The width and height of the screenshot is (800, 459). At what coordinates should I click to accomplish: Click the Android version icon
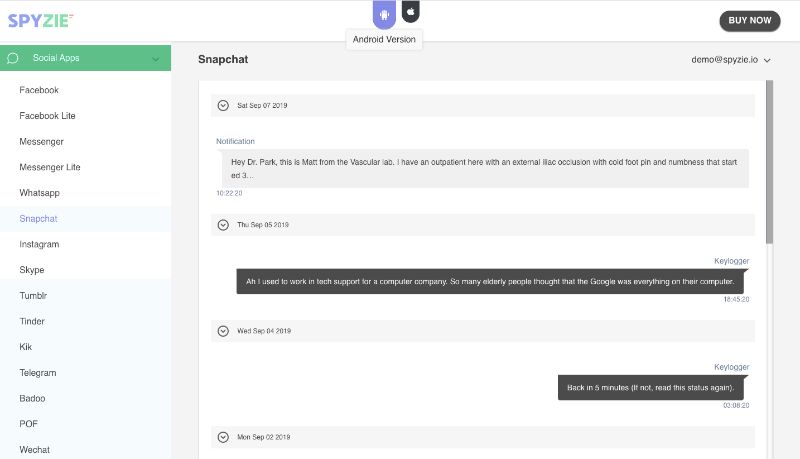click(385, 13)
